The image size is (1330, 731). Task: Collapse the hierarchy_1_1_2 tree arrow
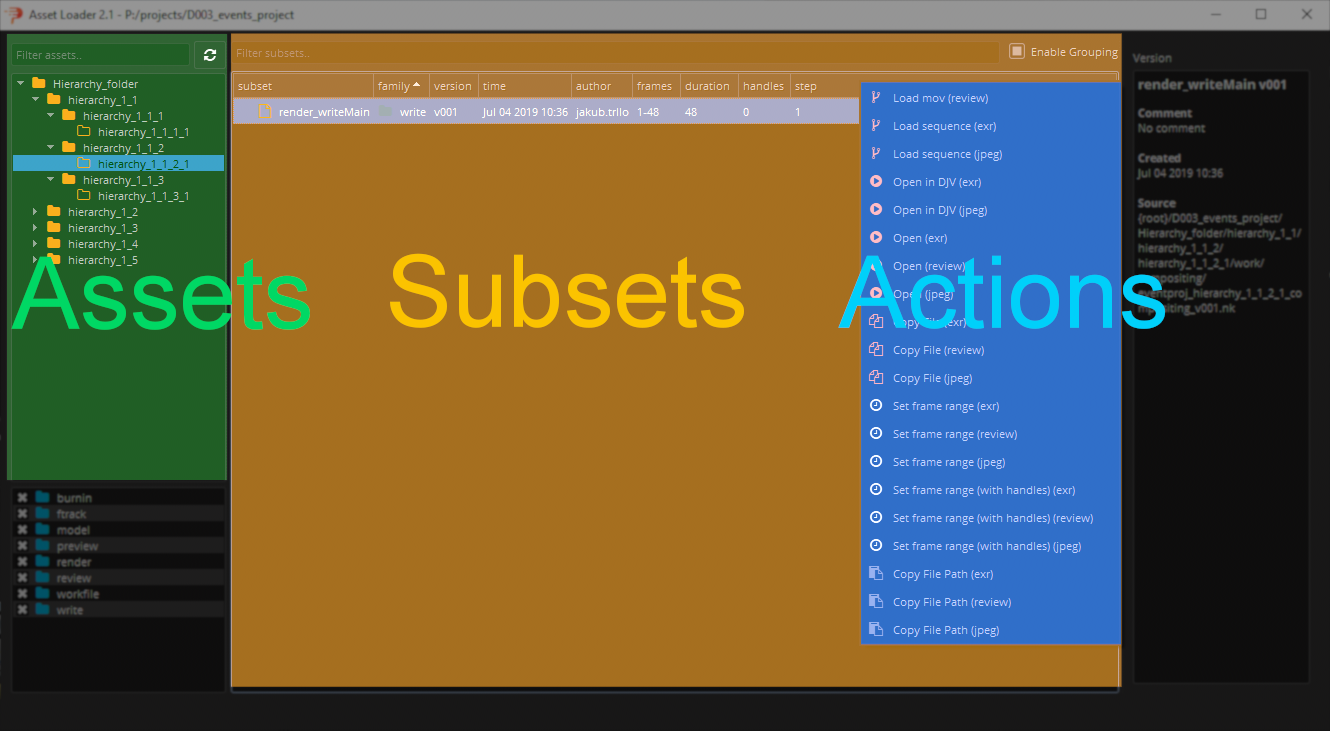coord(51,148)
